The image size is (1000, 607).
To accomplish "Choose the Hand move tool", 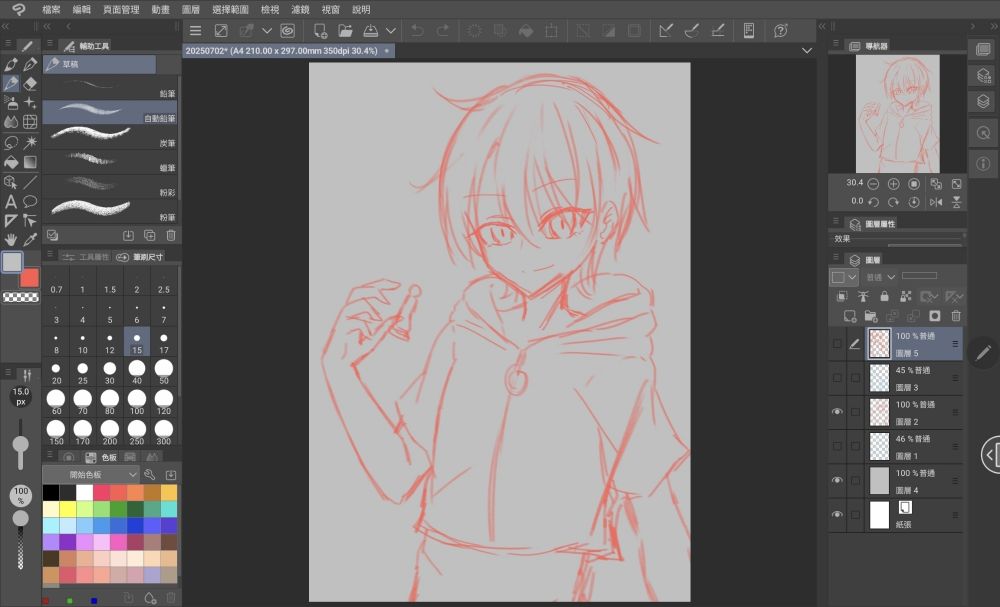I will [11, 240].
